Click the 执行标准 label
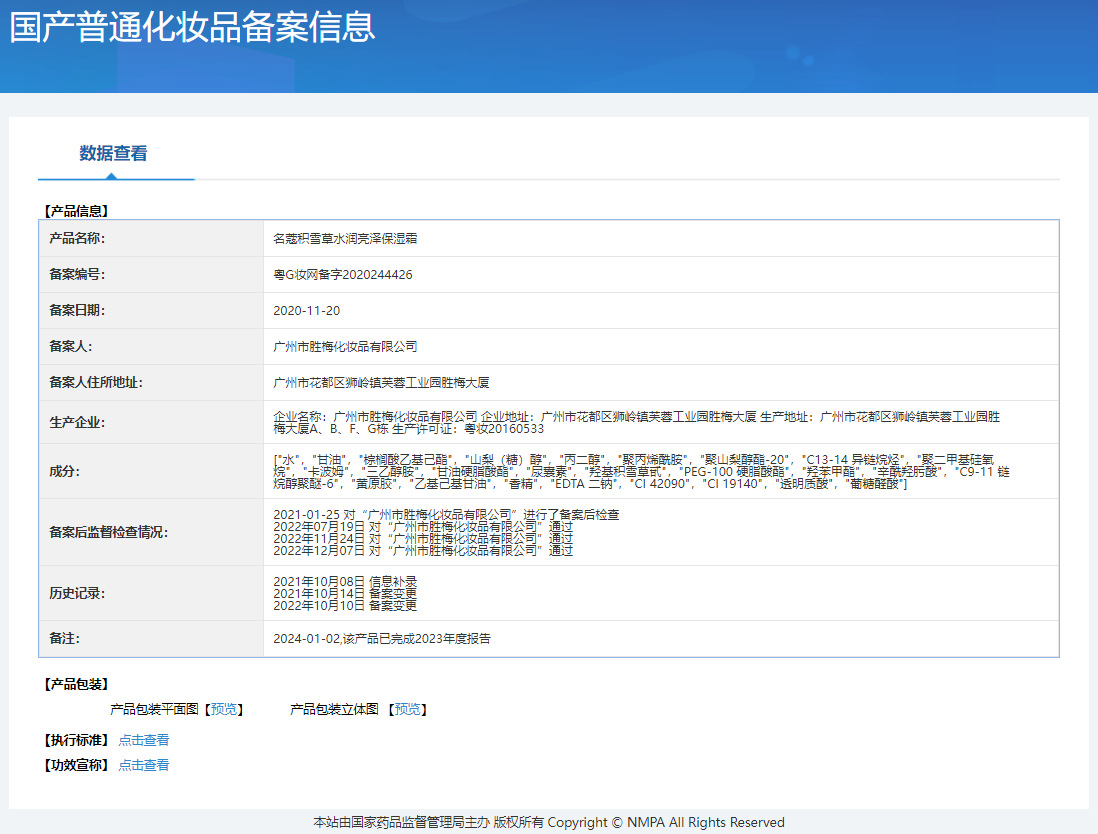The height and width of the screenshot is (834, 1098). coord(76,740)
